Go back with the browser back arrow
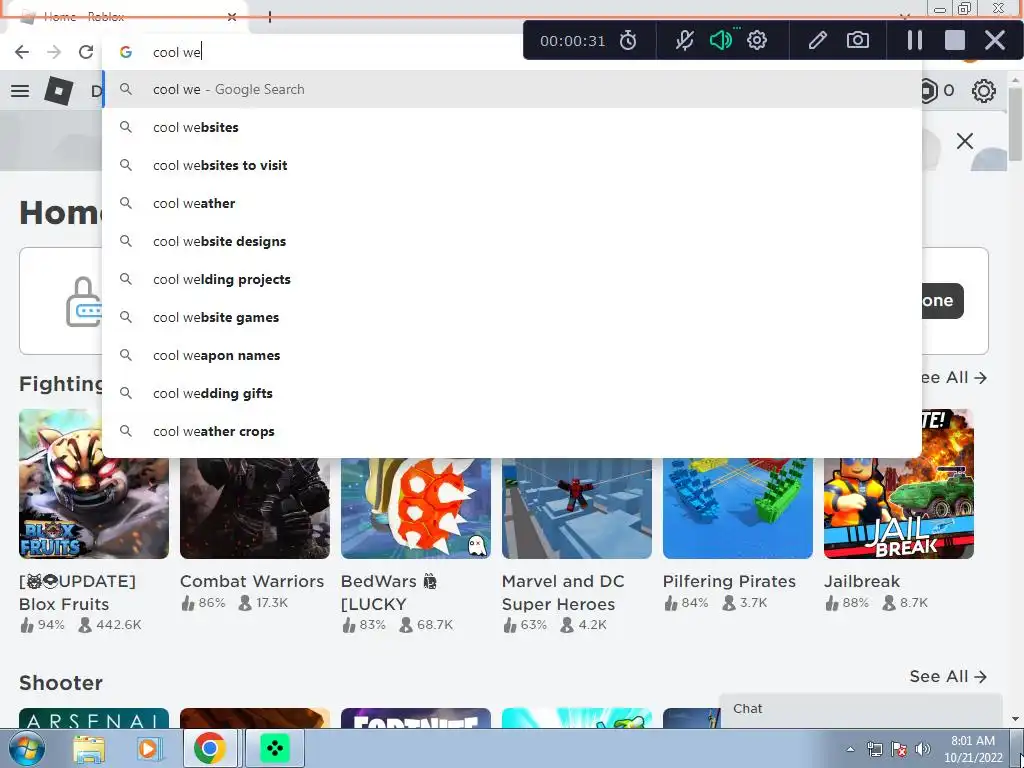The width and height of the screenshot is (1024, 768). coord(22,52)
